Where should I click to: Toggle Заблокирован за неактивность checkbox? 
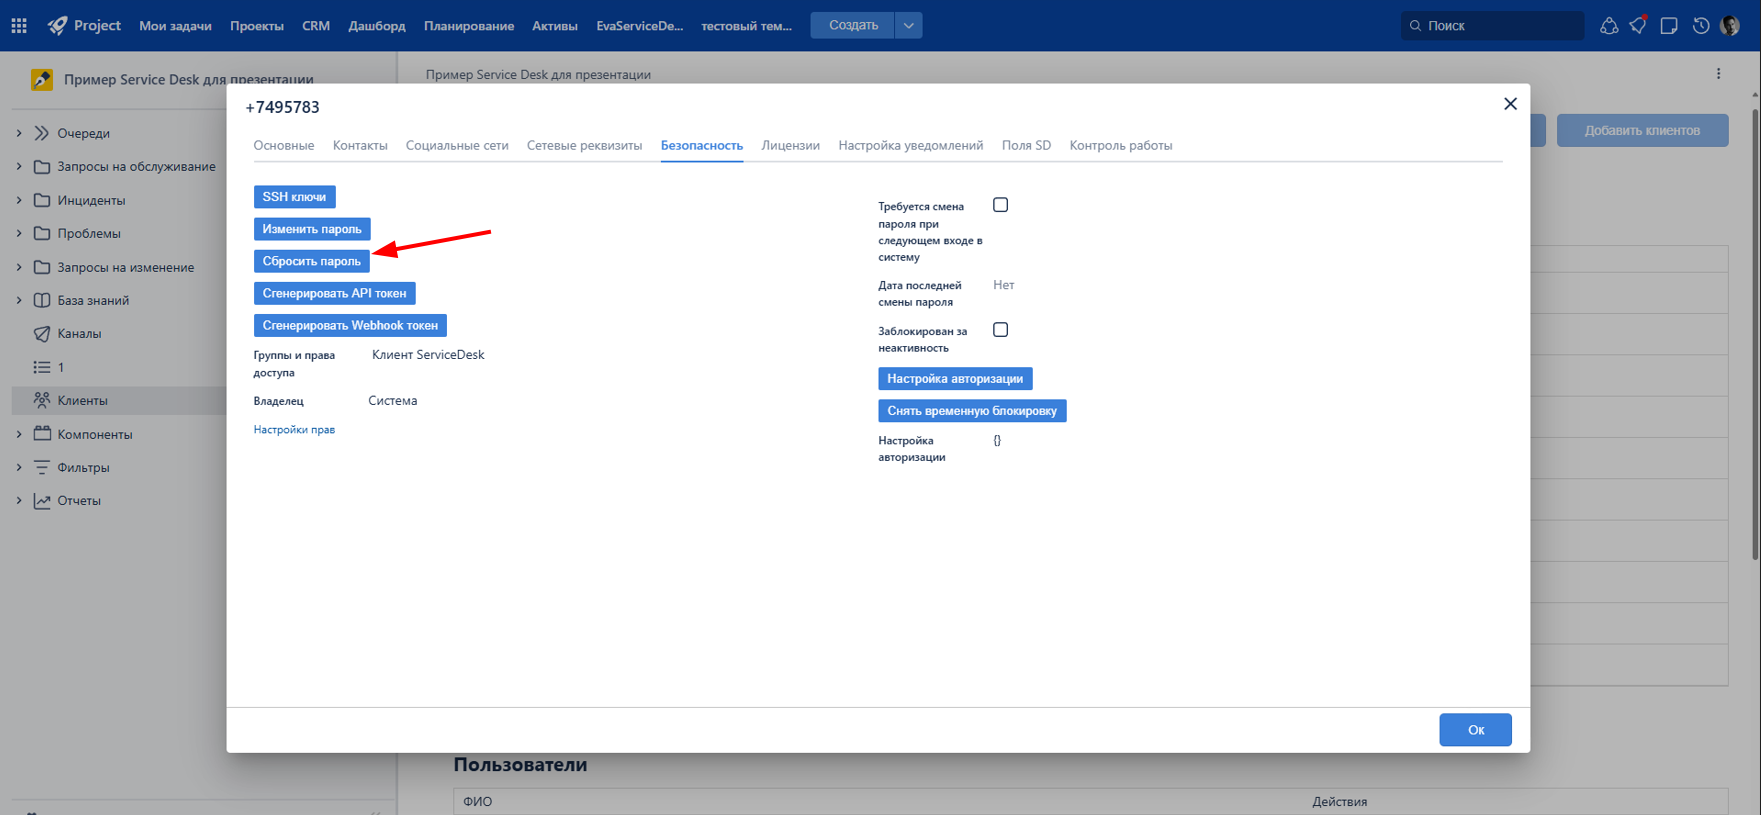pyautogui.click(x=1000, y=330)
